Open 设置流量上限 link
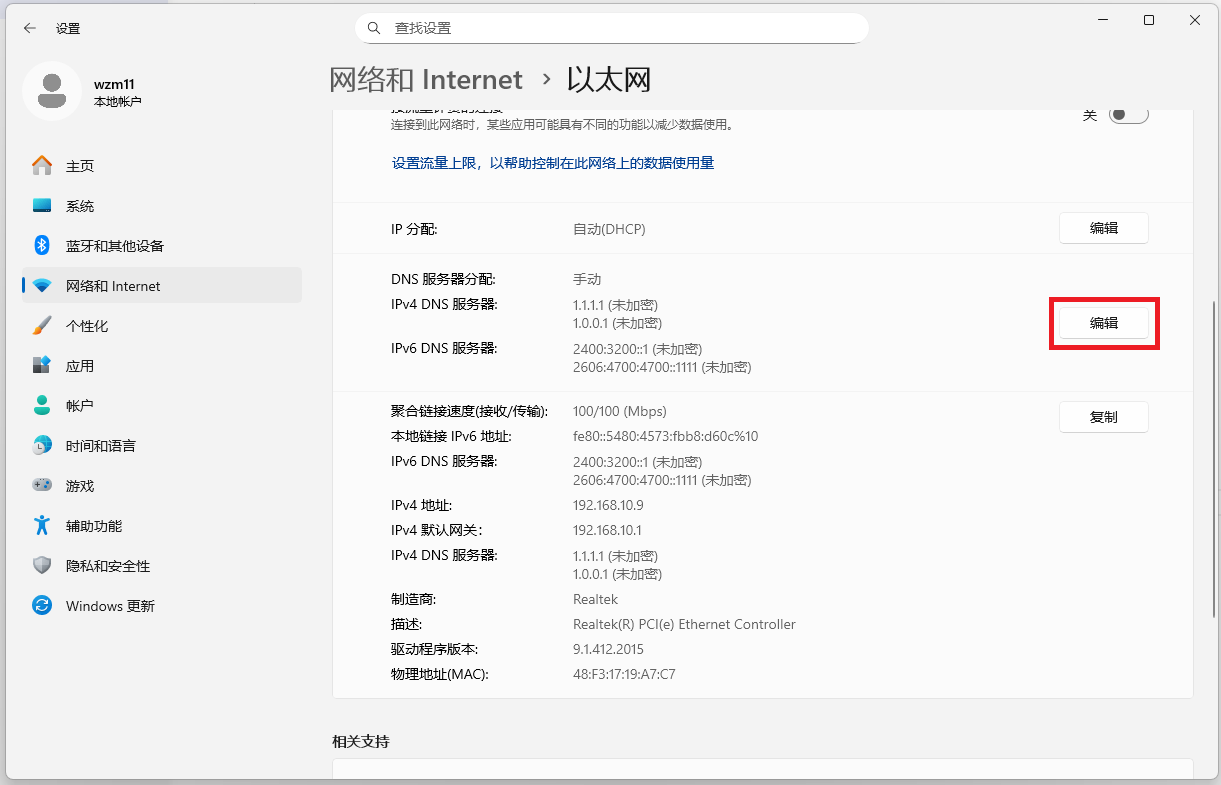The image size is (1221, 785). pos(553,163)
